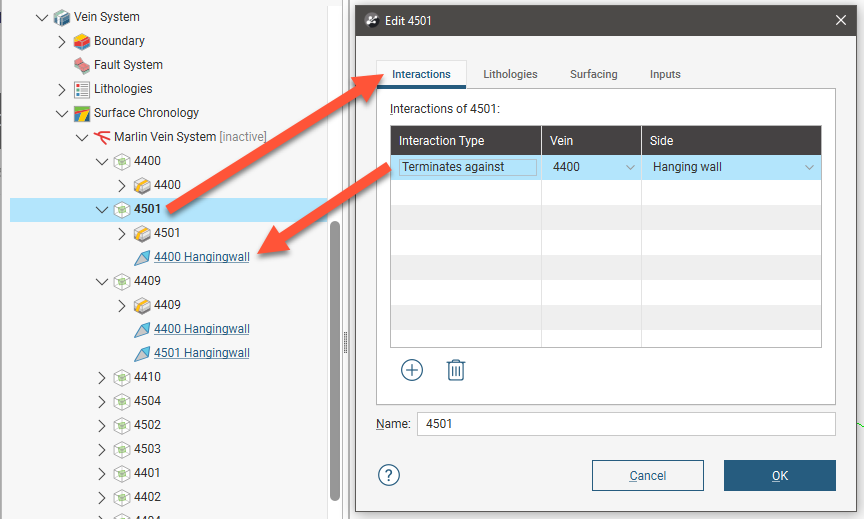Switch to the Surfacing tab
Screen dimensions: 864x519
click(x=593, y=74)
